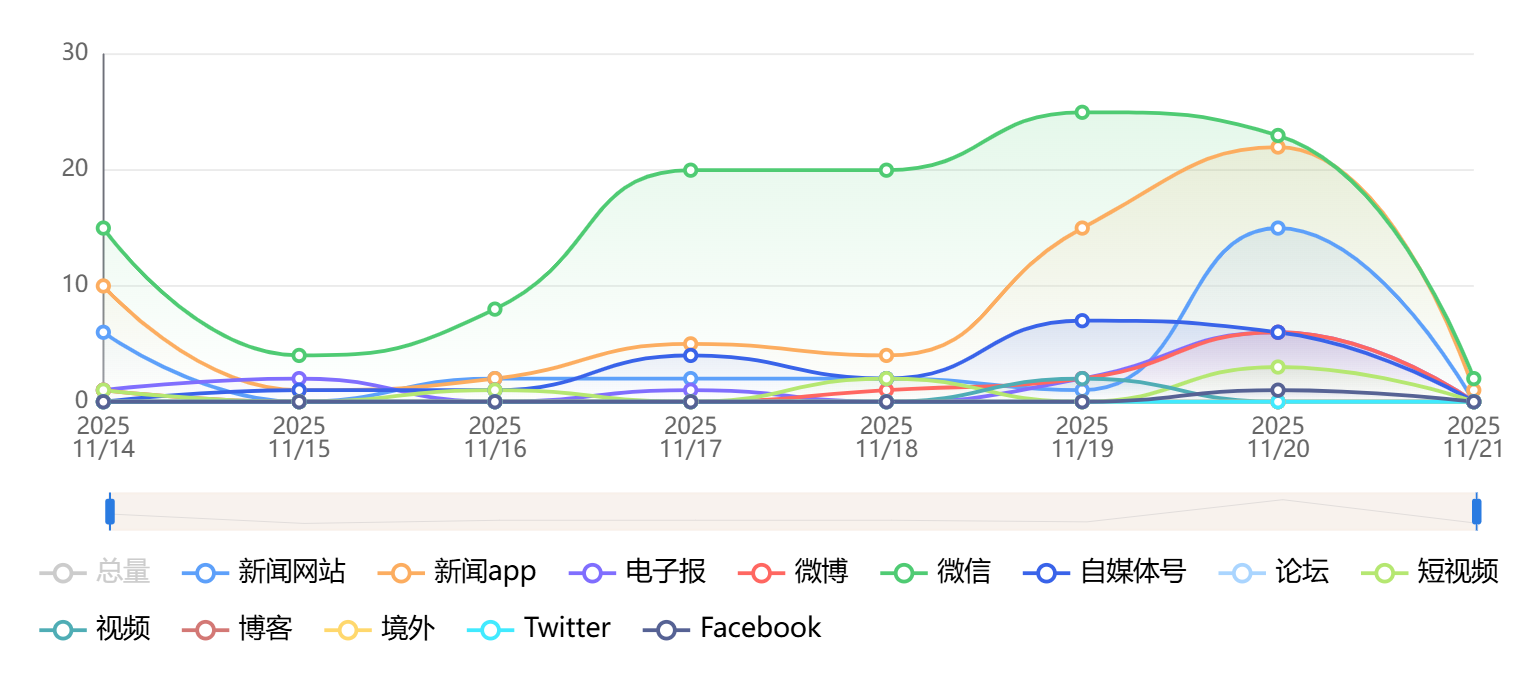Toggle 博客 legend entry
This screenshot has height=680, width=1535.
click(237, 629)
